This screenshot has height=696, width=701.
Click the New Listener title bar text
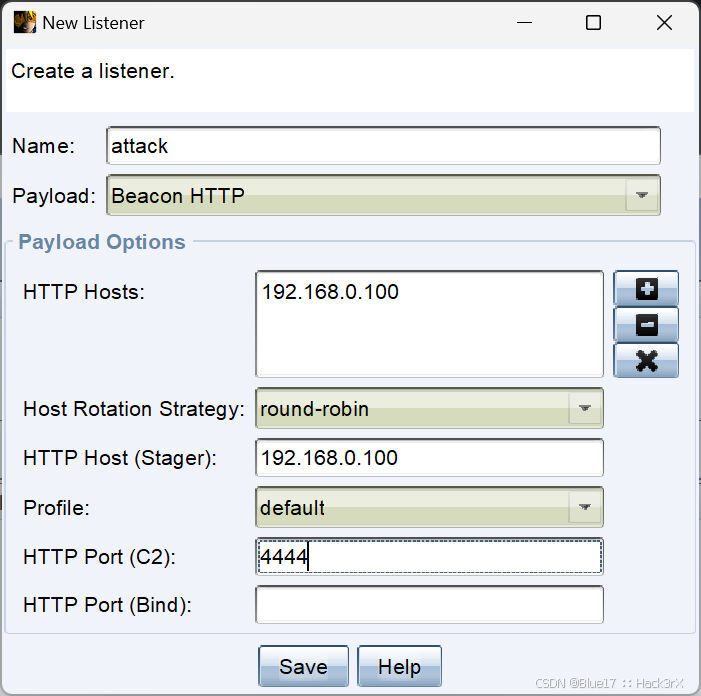point(93,23)
